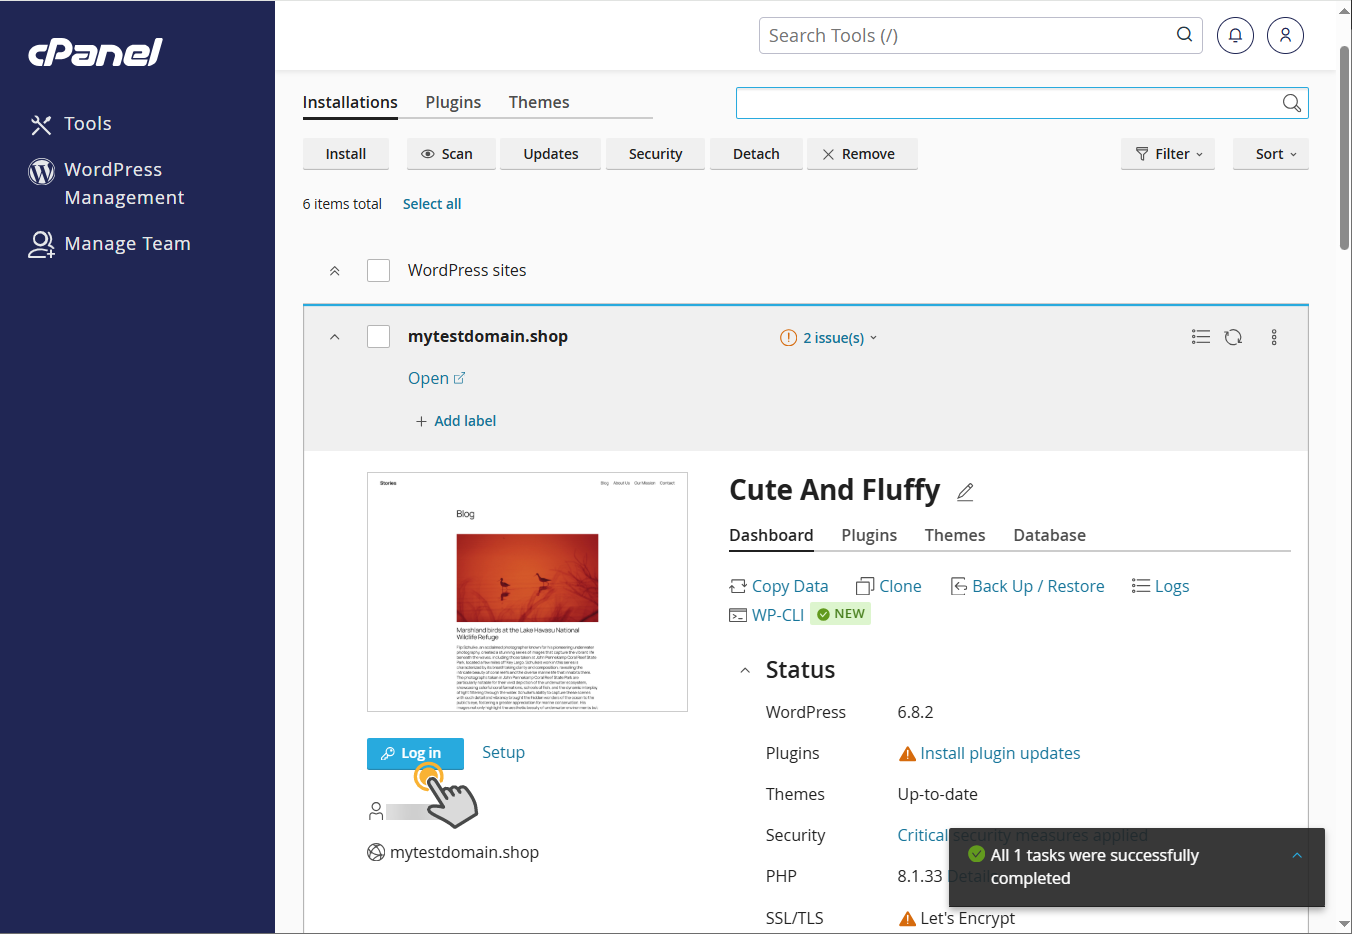Select the Dashboard tab
This screenshot has height=934, width=1352.
pos(771,535)
